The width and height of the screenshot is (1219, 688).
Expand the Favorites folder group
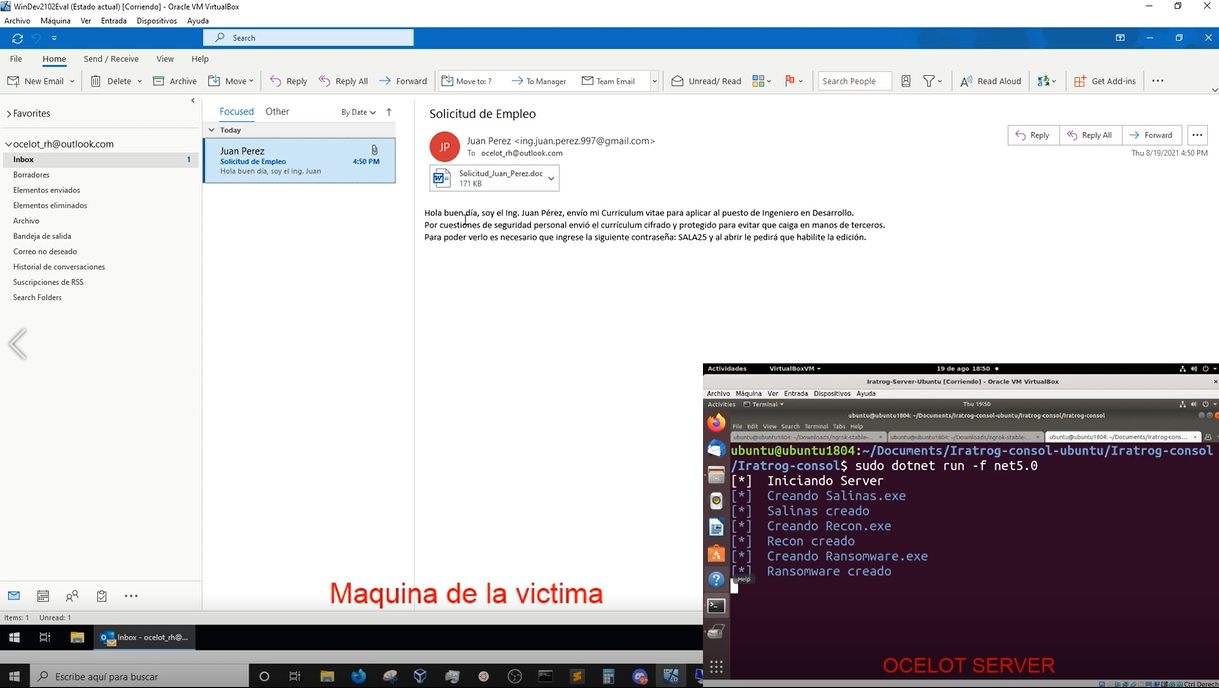(x=8, y=114)
